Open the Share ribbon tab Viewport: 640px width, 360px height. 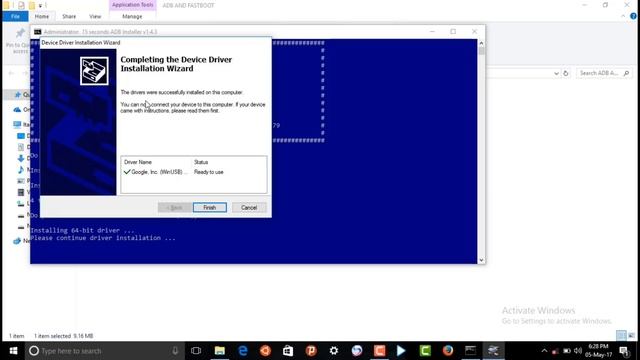point(69,16)
